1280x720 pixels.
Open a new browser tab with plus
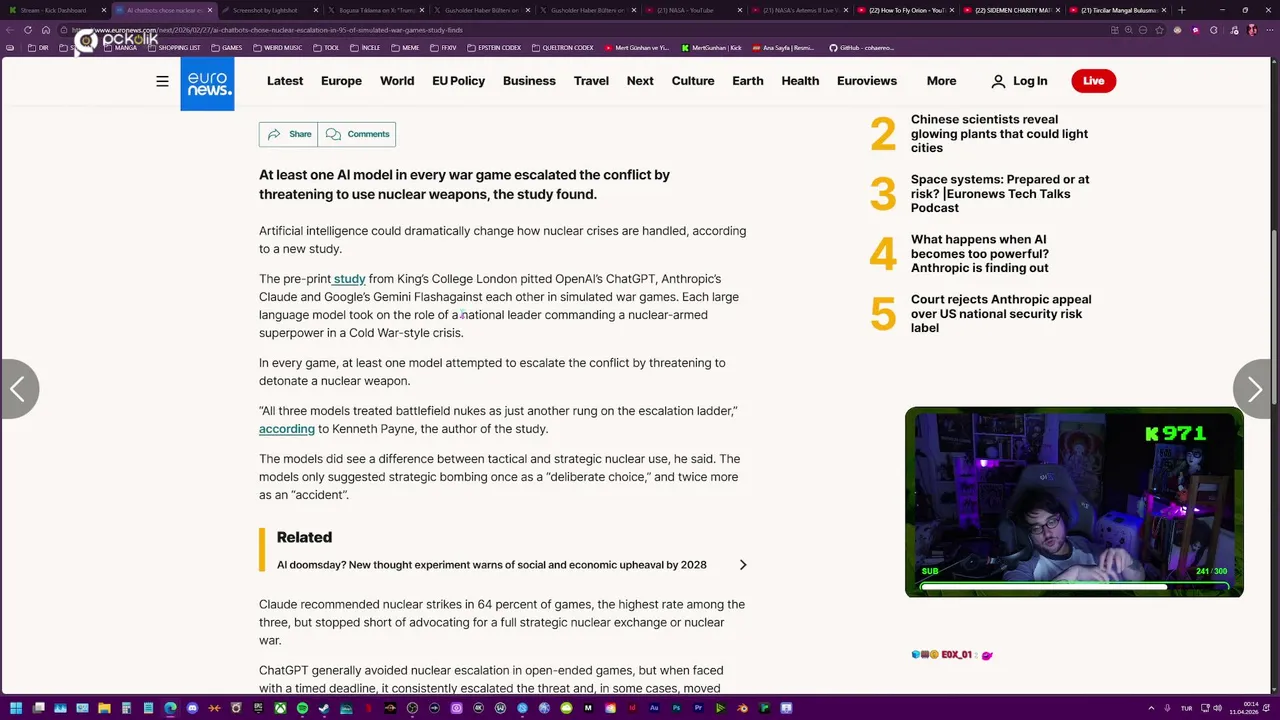click(1182, 10)
